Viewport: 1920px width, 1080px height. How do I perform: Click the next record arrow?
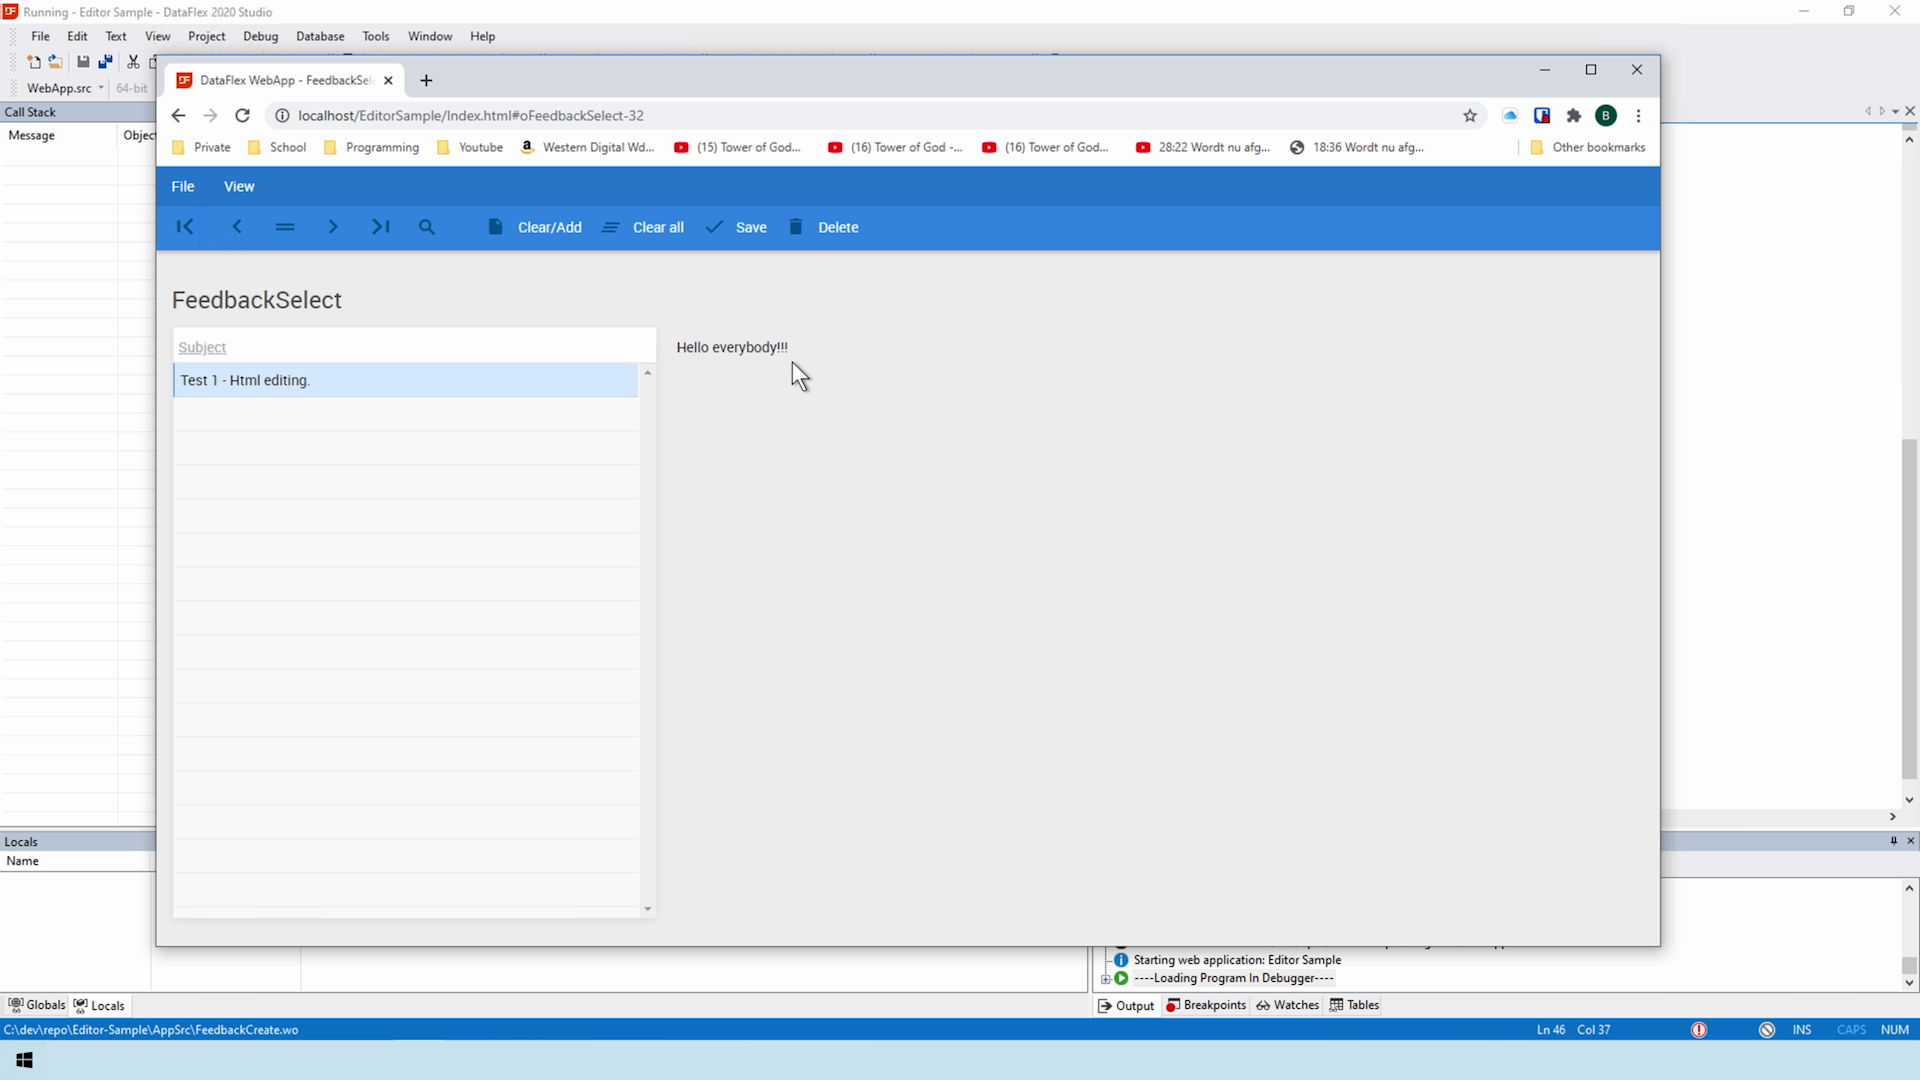click(x=333, y=227)
